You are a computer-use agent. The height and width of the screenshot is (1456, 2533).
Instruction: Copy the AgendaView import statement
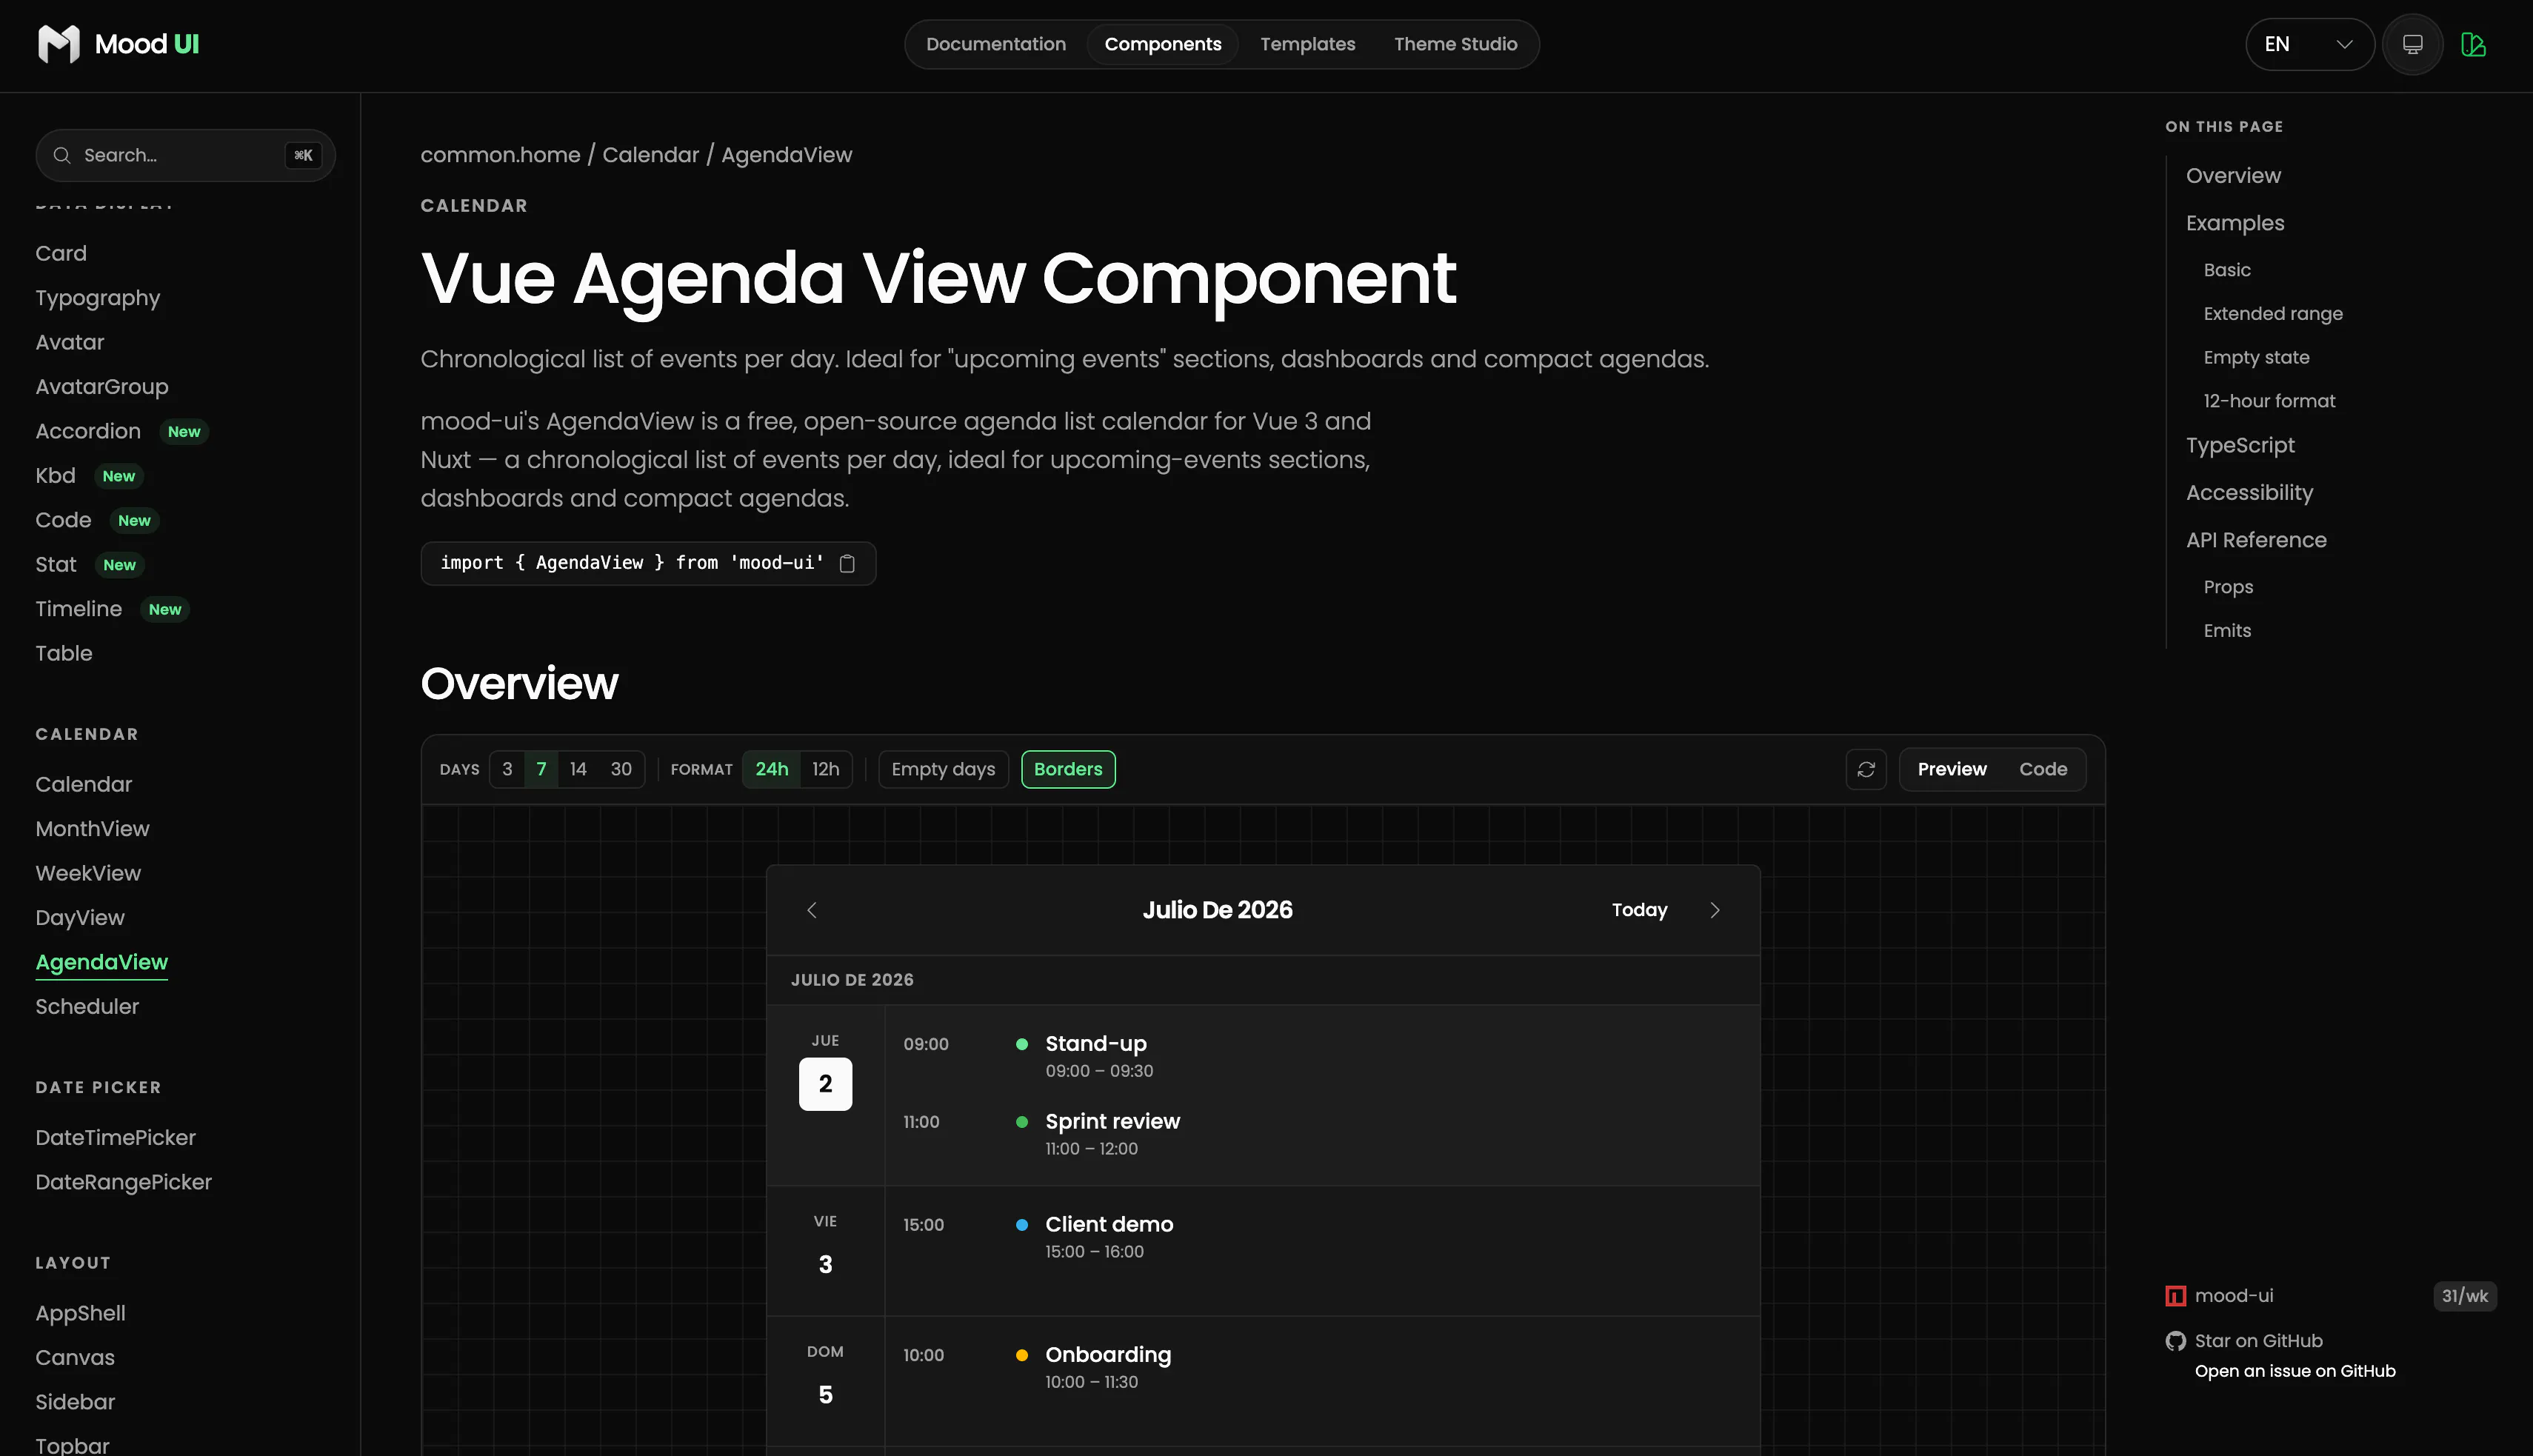click(x=847, y=563)
